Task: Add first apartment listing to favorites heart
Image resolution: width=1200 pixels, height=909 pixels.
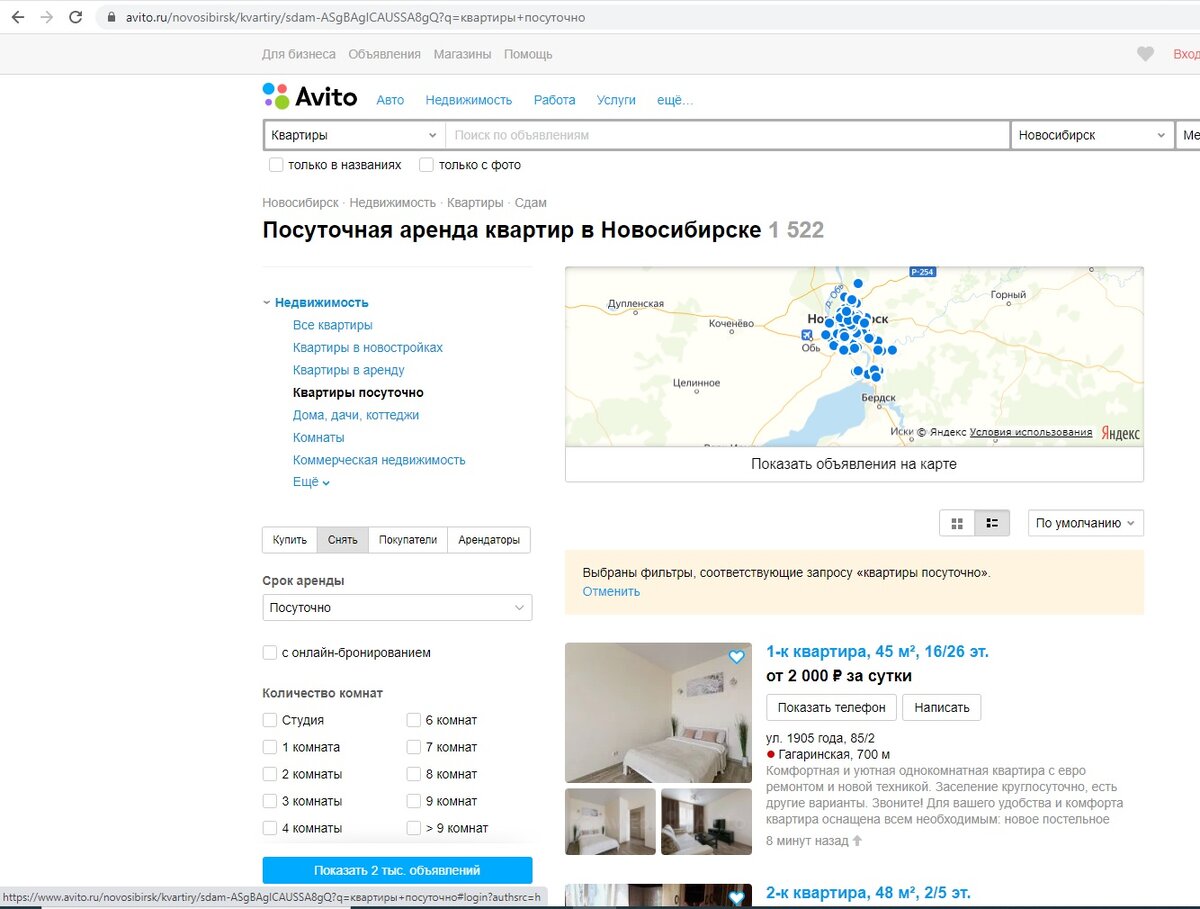Action: 736,657
